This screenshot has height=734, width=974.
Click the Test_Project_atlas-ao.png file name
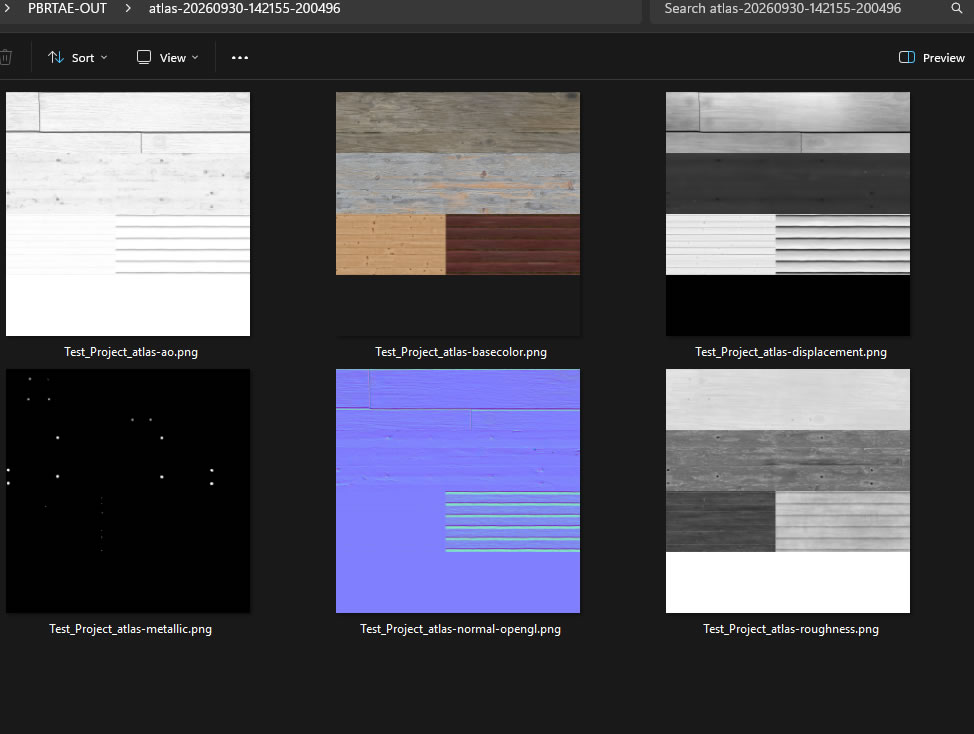(x=131, y=352)
